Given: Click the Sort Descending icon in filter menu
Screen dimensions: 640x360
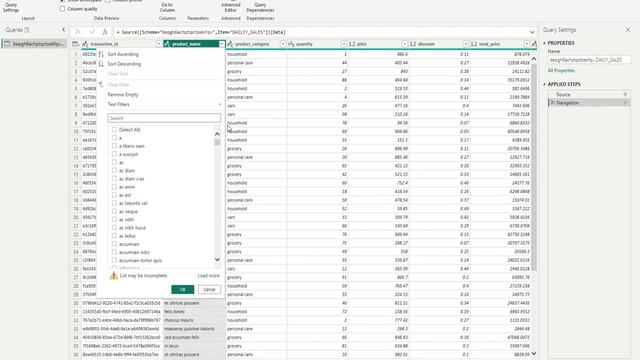Looking at the screenshot, I should [101, 64].
